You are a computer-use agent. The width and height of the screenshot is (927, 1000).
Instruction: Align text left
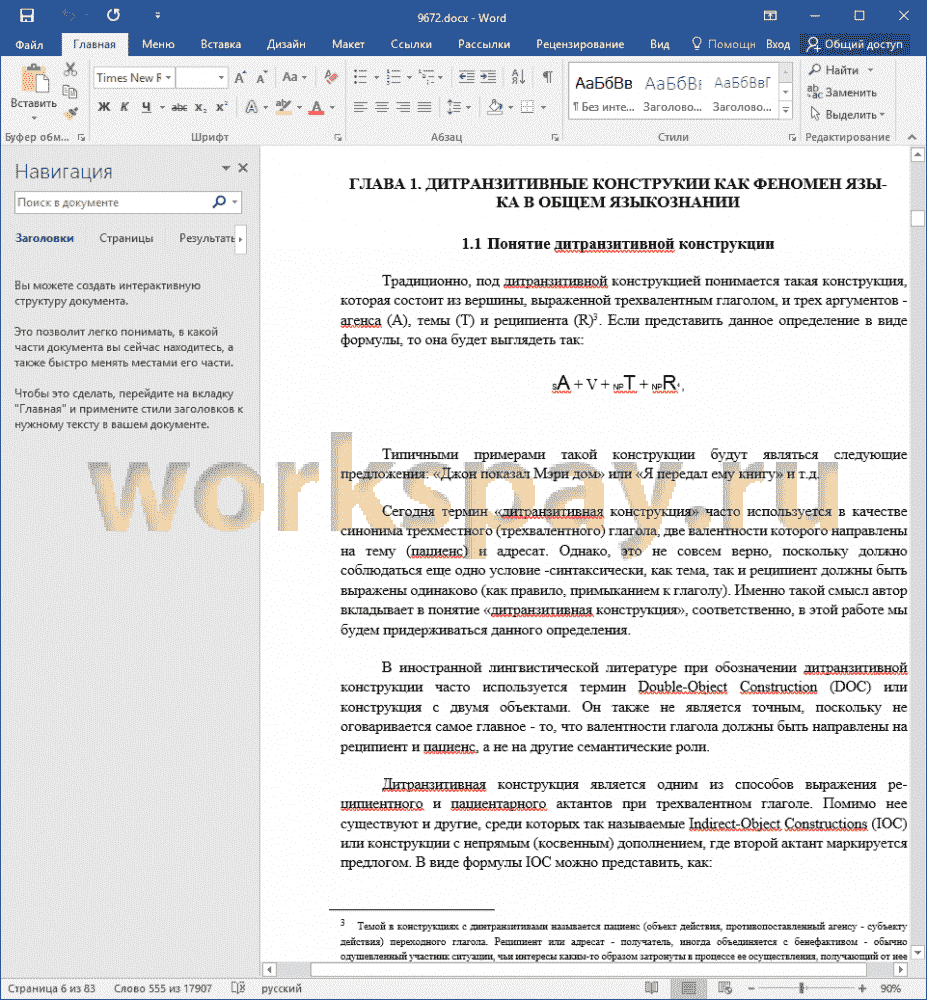click(x=360, y=107)
